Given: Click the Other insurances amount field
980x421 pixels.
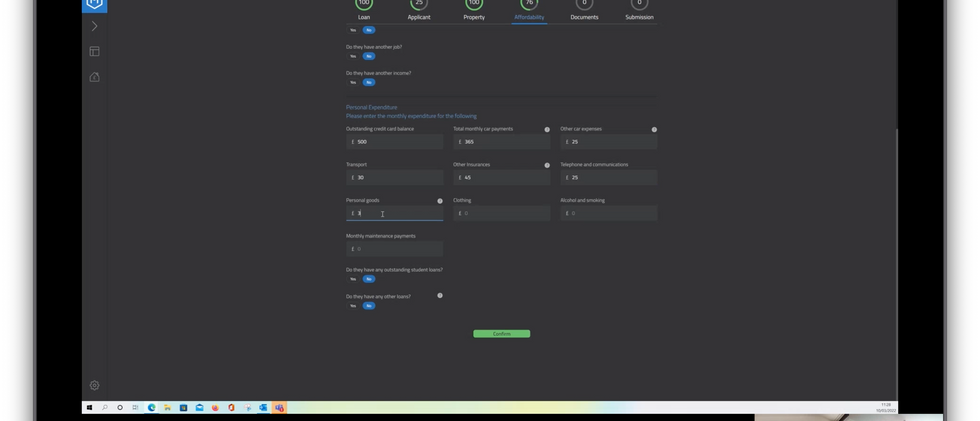Looking at the screenshot, I should click(502, 177).
